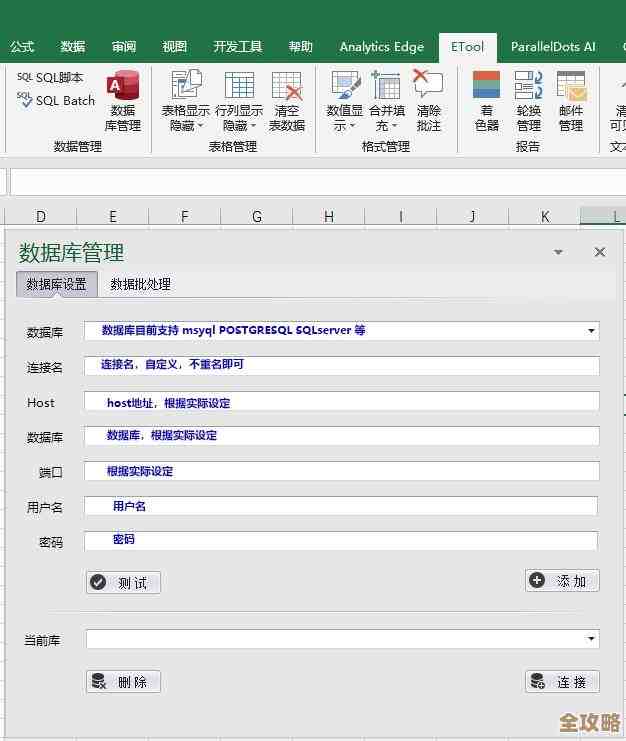Expand database type dropdown arrow
This screenshot has height=741, width=626.
click(591, 331)
